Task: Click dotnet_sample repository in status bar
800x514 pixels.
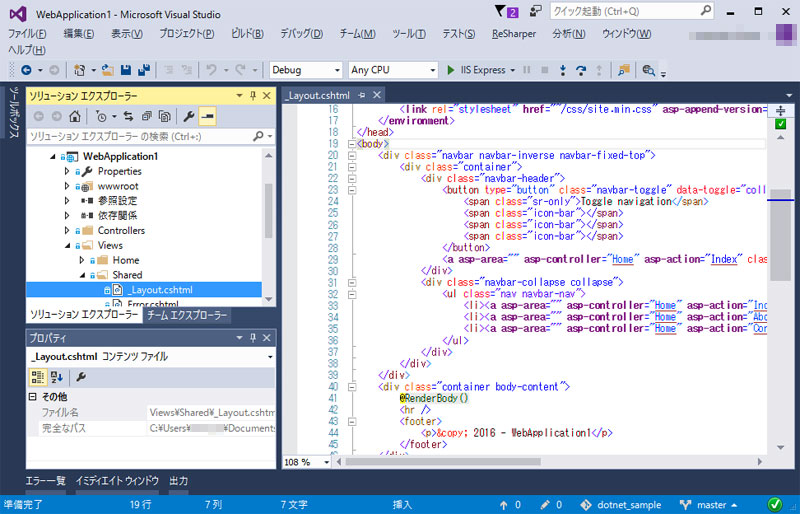Action: [620, 505]
